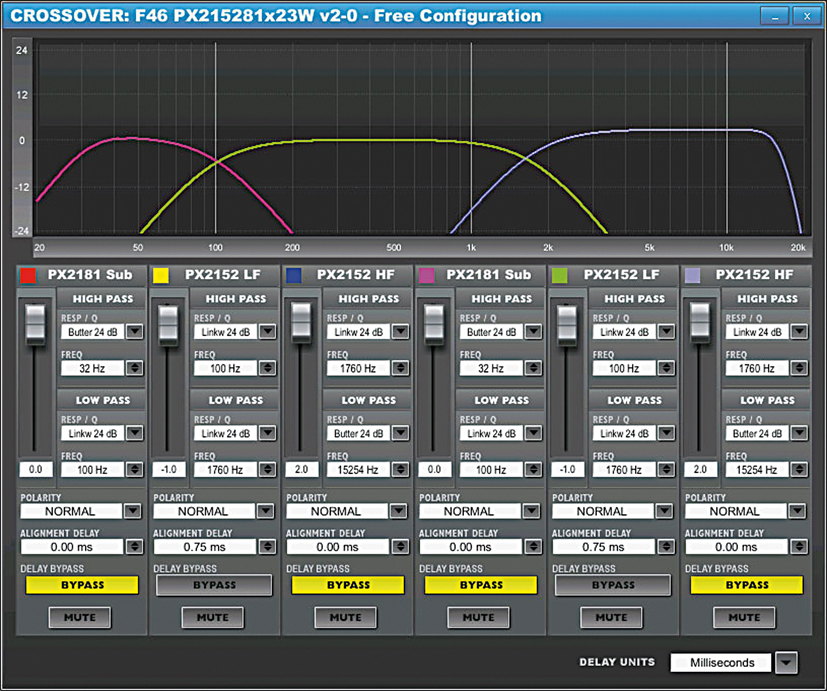Toggle delay BYPASS on yellow-swatch LF channel
Screen dimensions: 827x691
(214, 585)
